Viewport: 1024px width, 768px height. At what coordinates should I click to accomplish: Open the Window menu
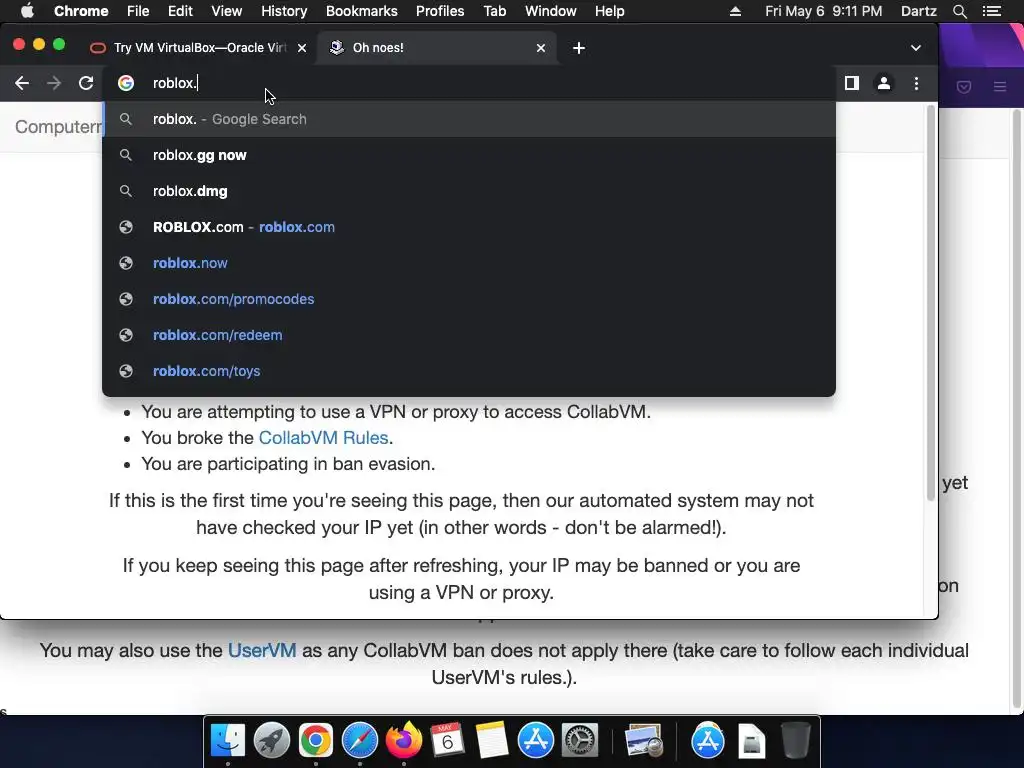551,11
